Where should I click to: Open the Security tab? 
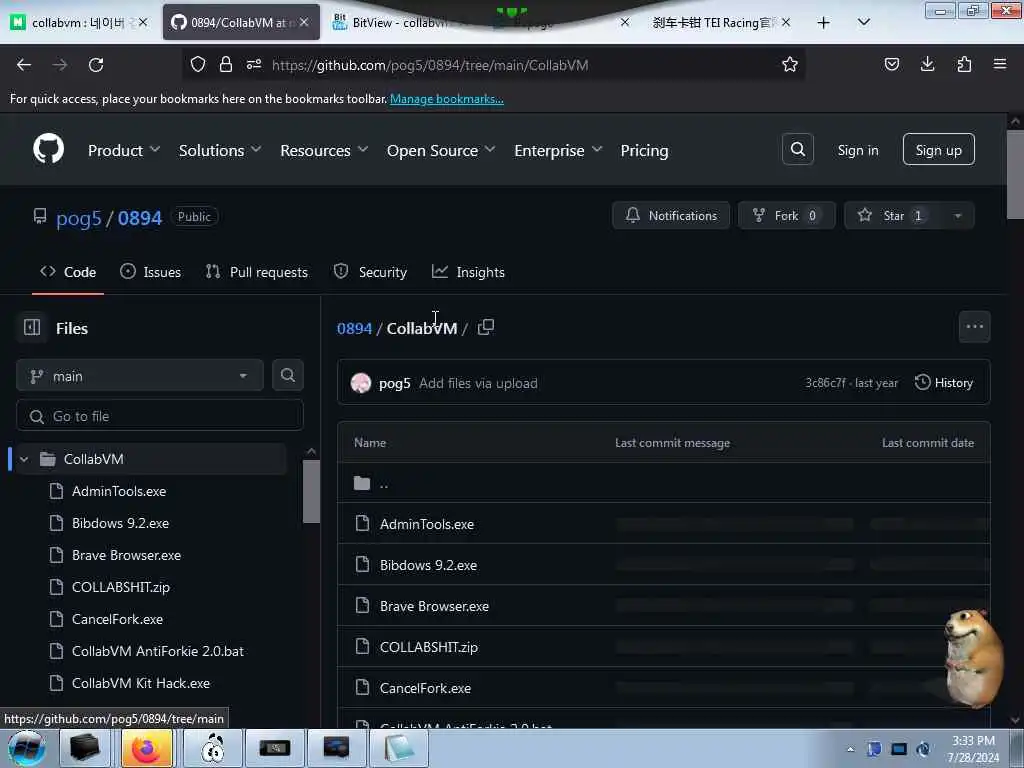[370, 272]
